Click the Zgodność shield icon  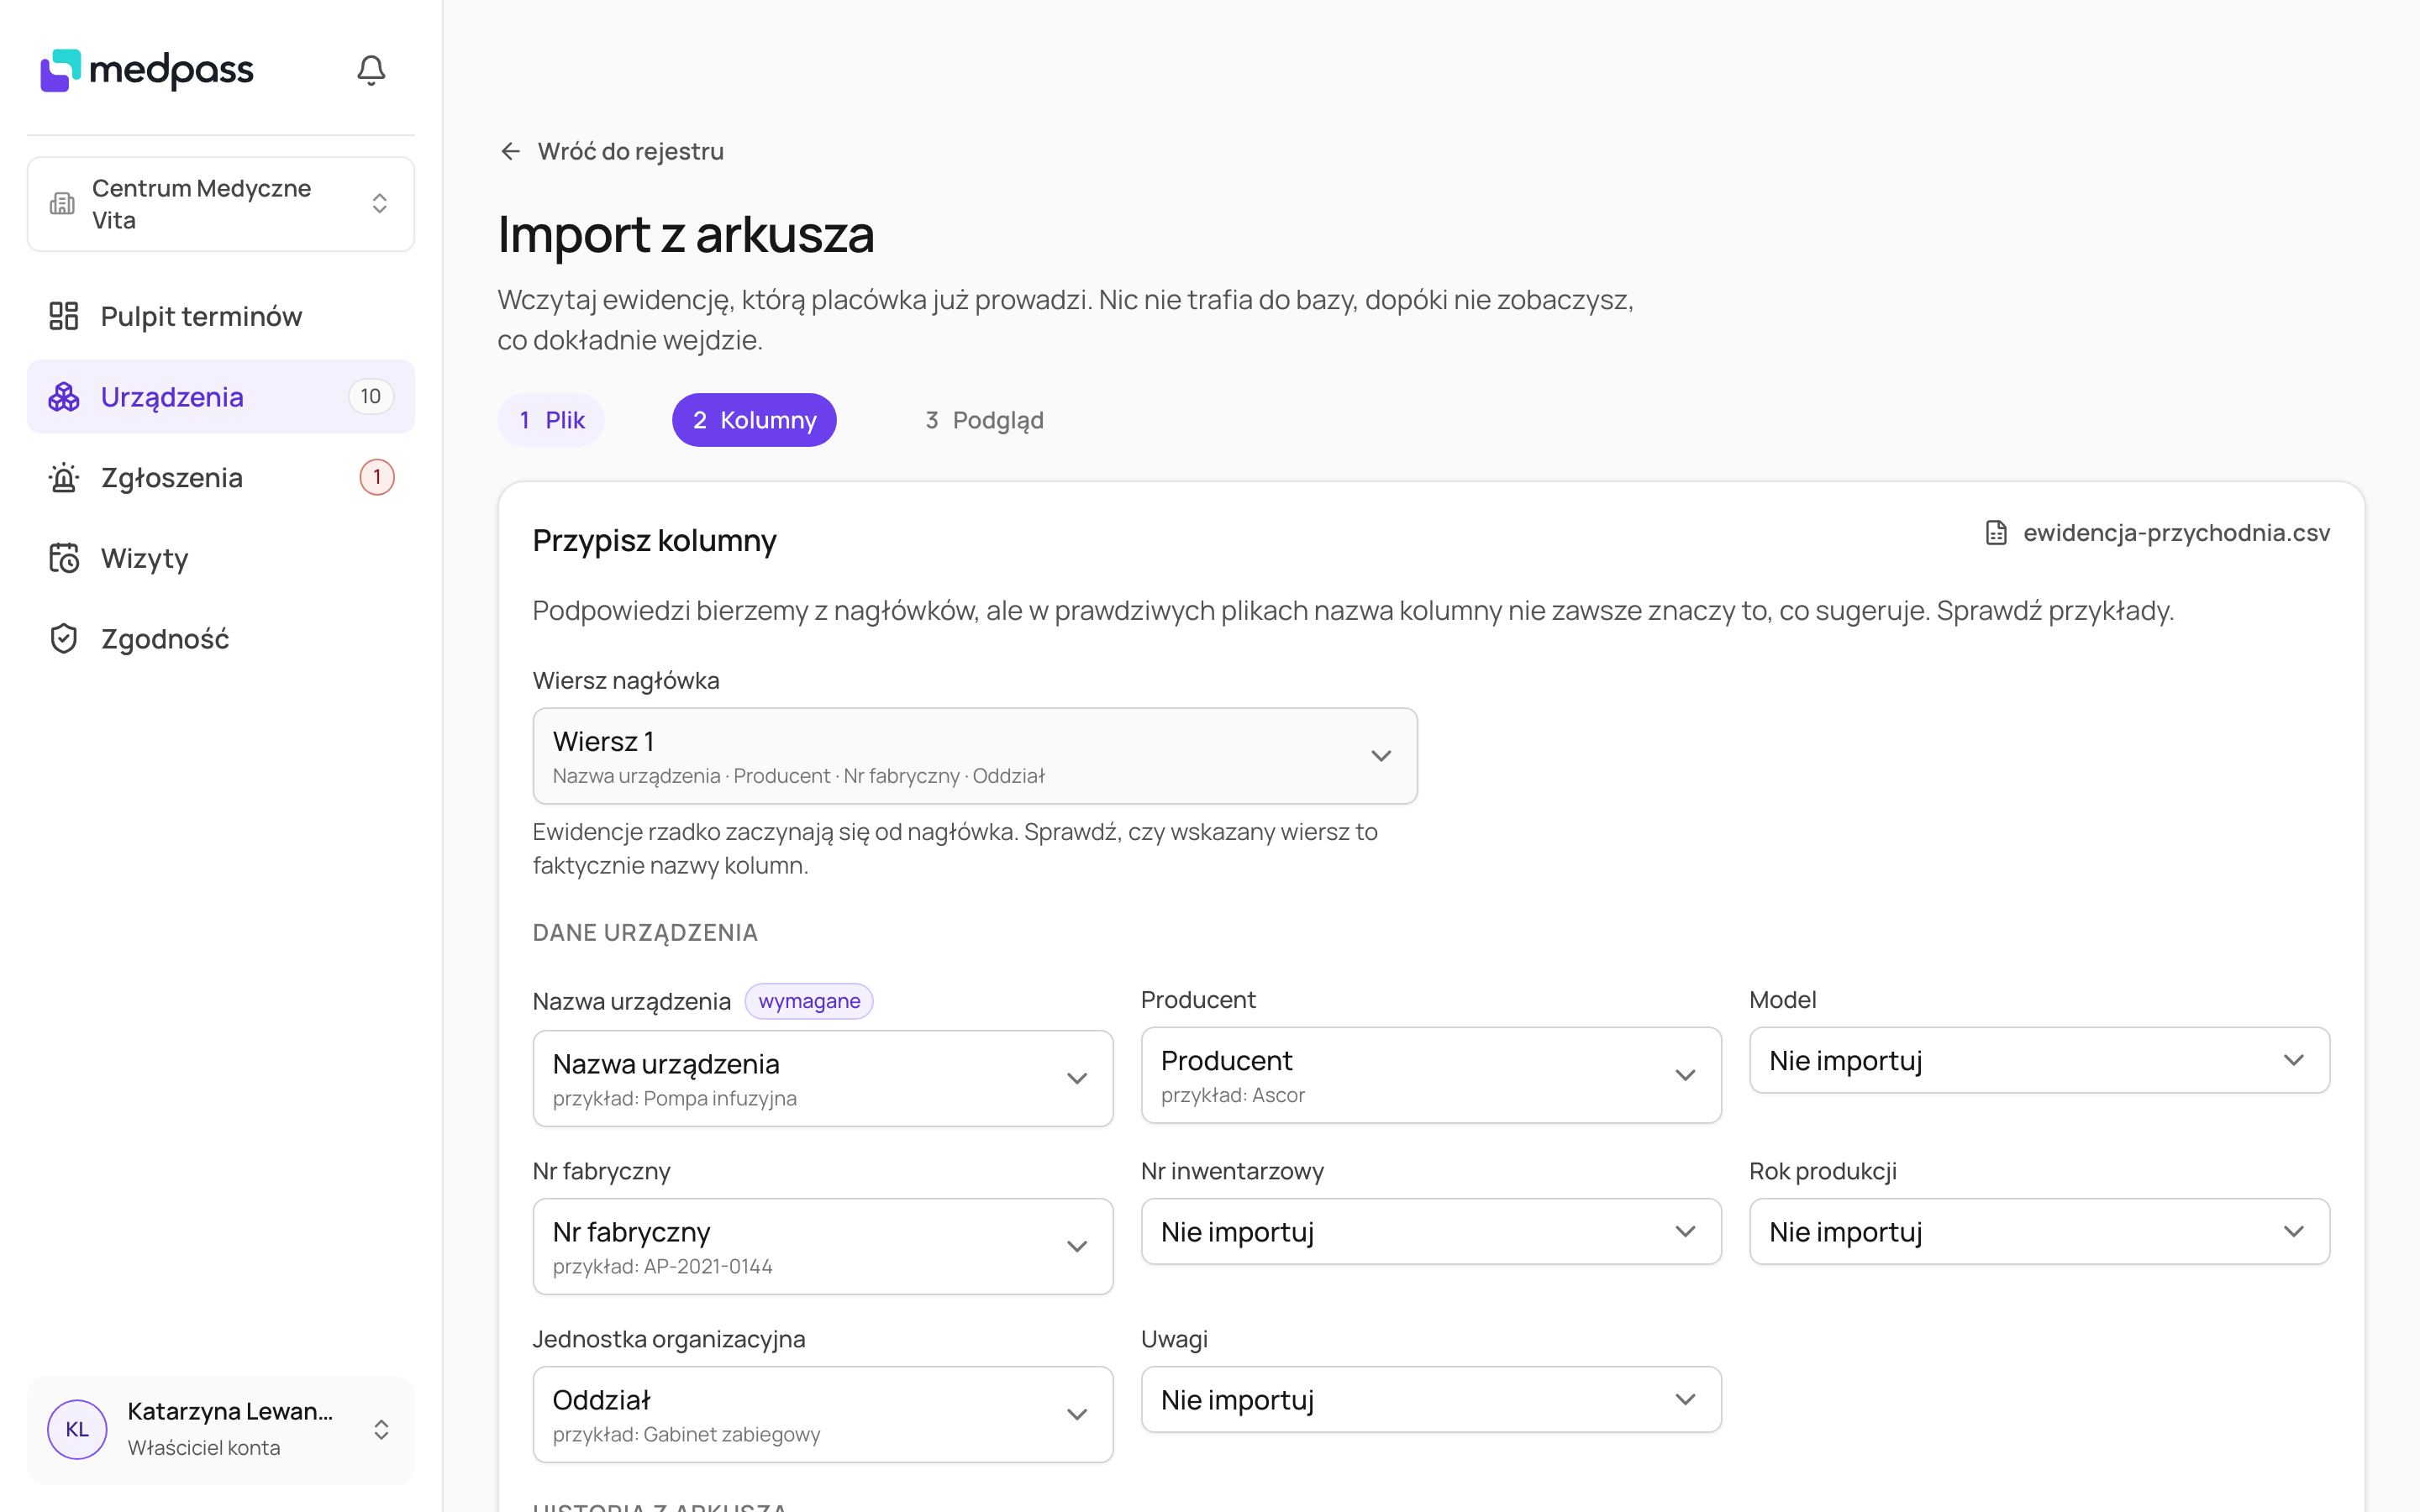64,639
